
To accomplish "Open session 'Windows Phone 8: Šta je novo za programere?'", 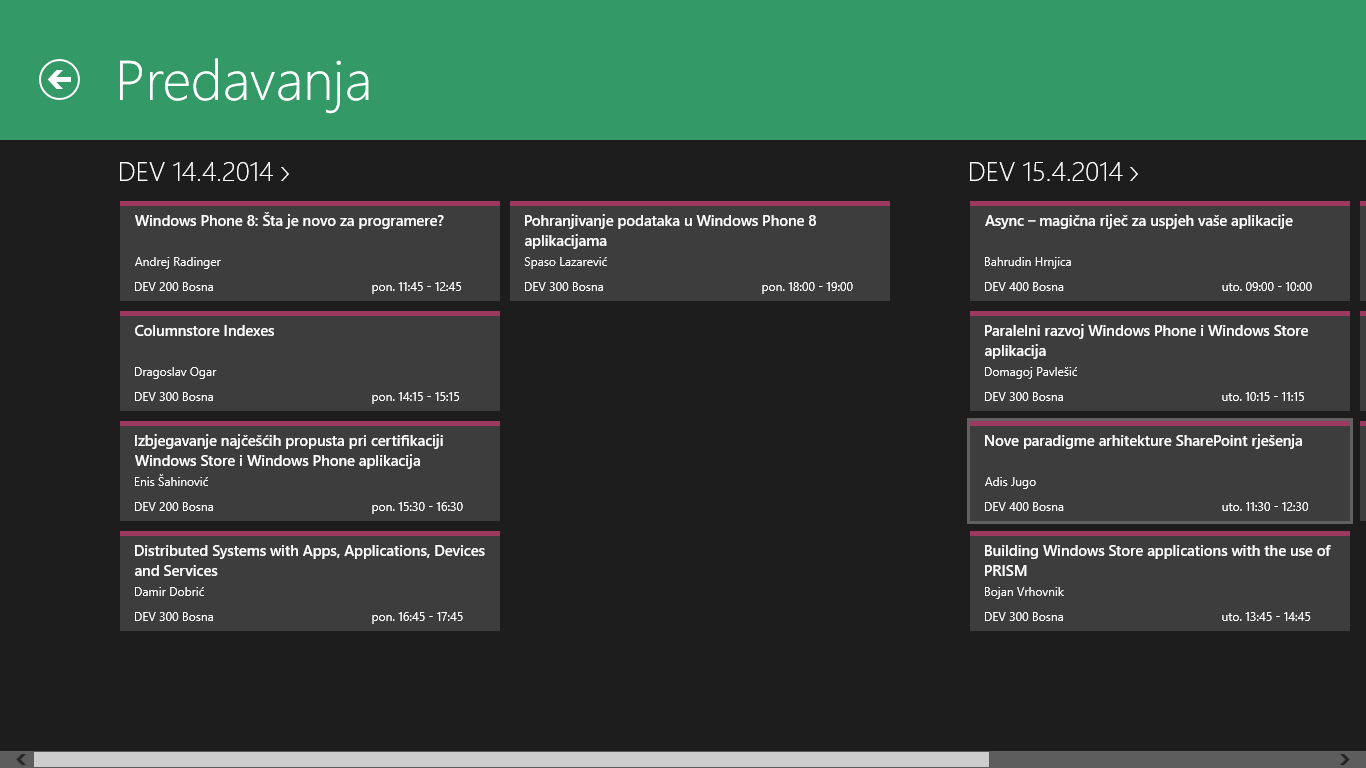I will (x=310, y=251).
